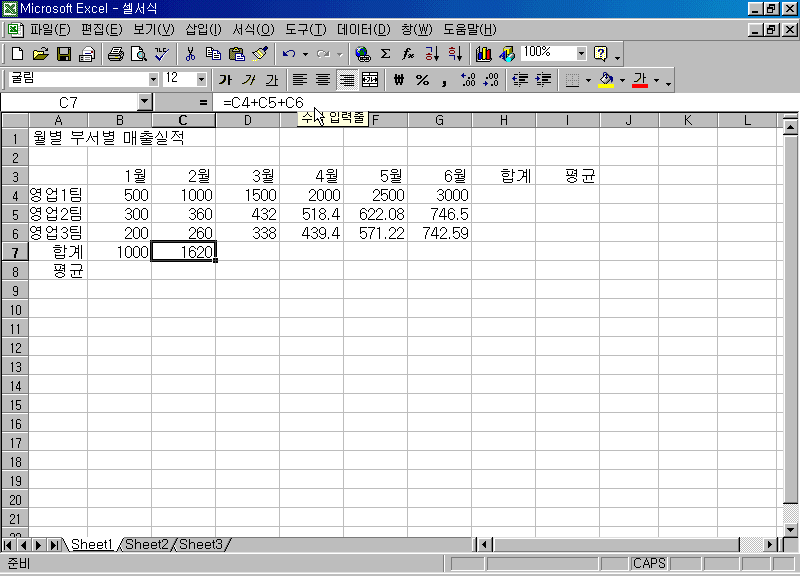The width and height of the screenshot is (800, 576).
Task: Apply comma style icon
Action: tap(445, 80)
